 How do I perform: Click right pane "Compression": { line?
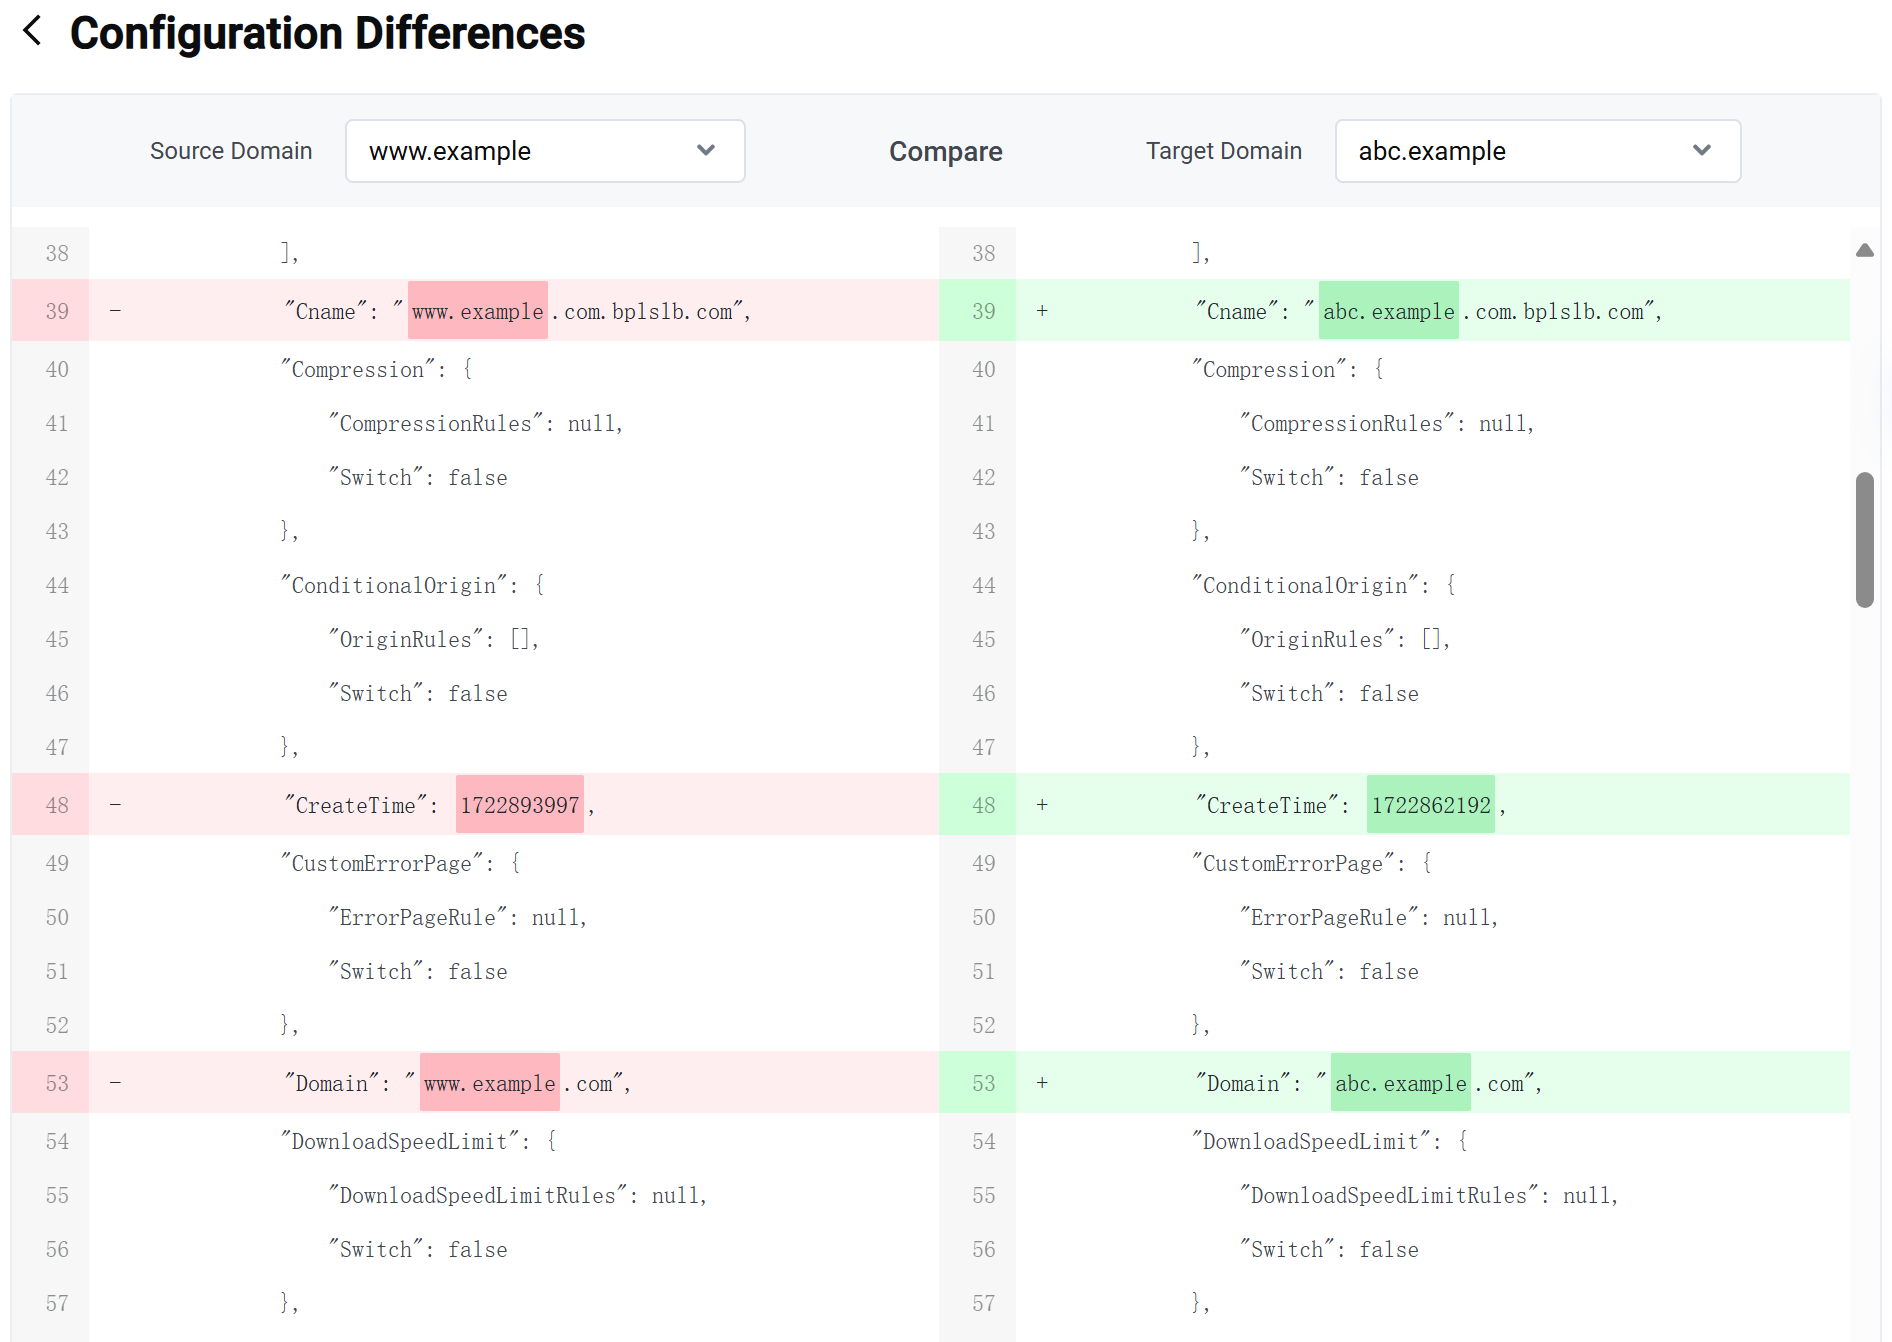(1288, 369)
